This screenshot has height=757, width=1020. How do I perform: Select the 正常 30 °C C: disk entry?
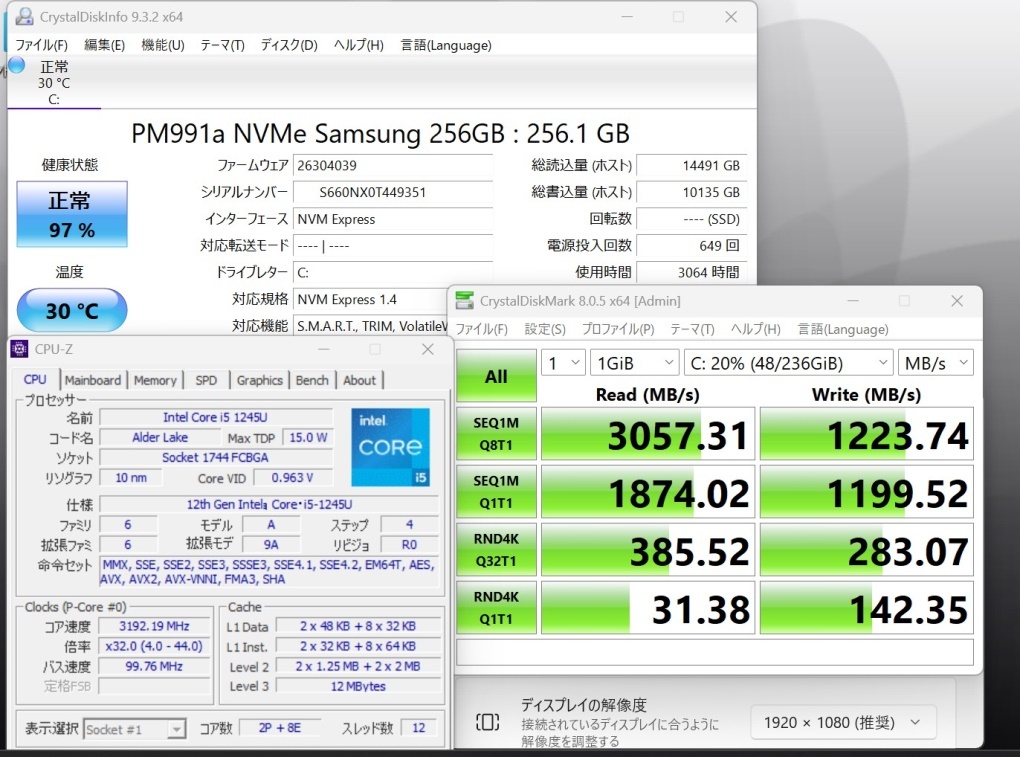[x=54, y=83]
